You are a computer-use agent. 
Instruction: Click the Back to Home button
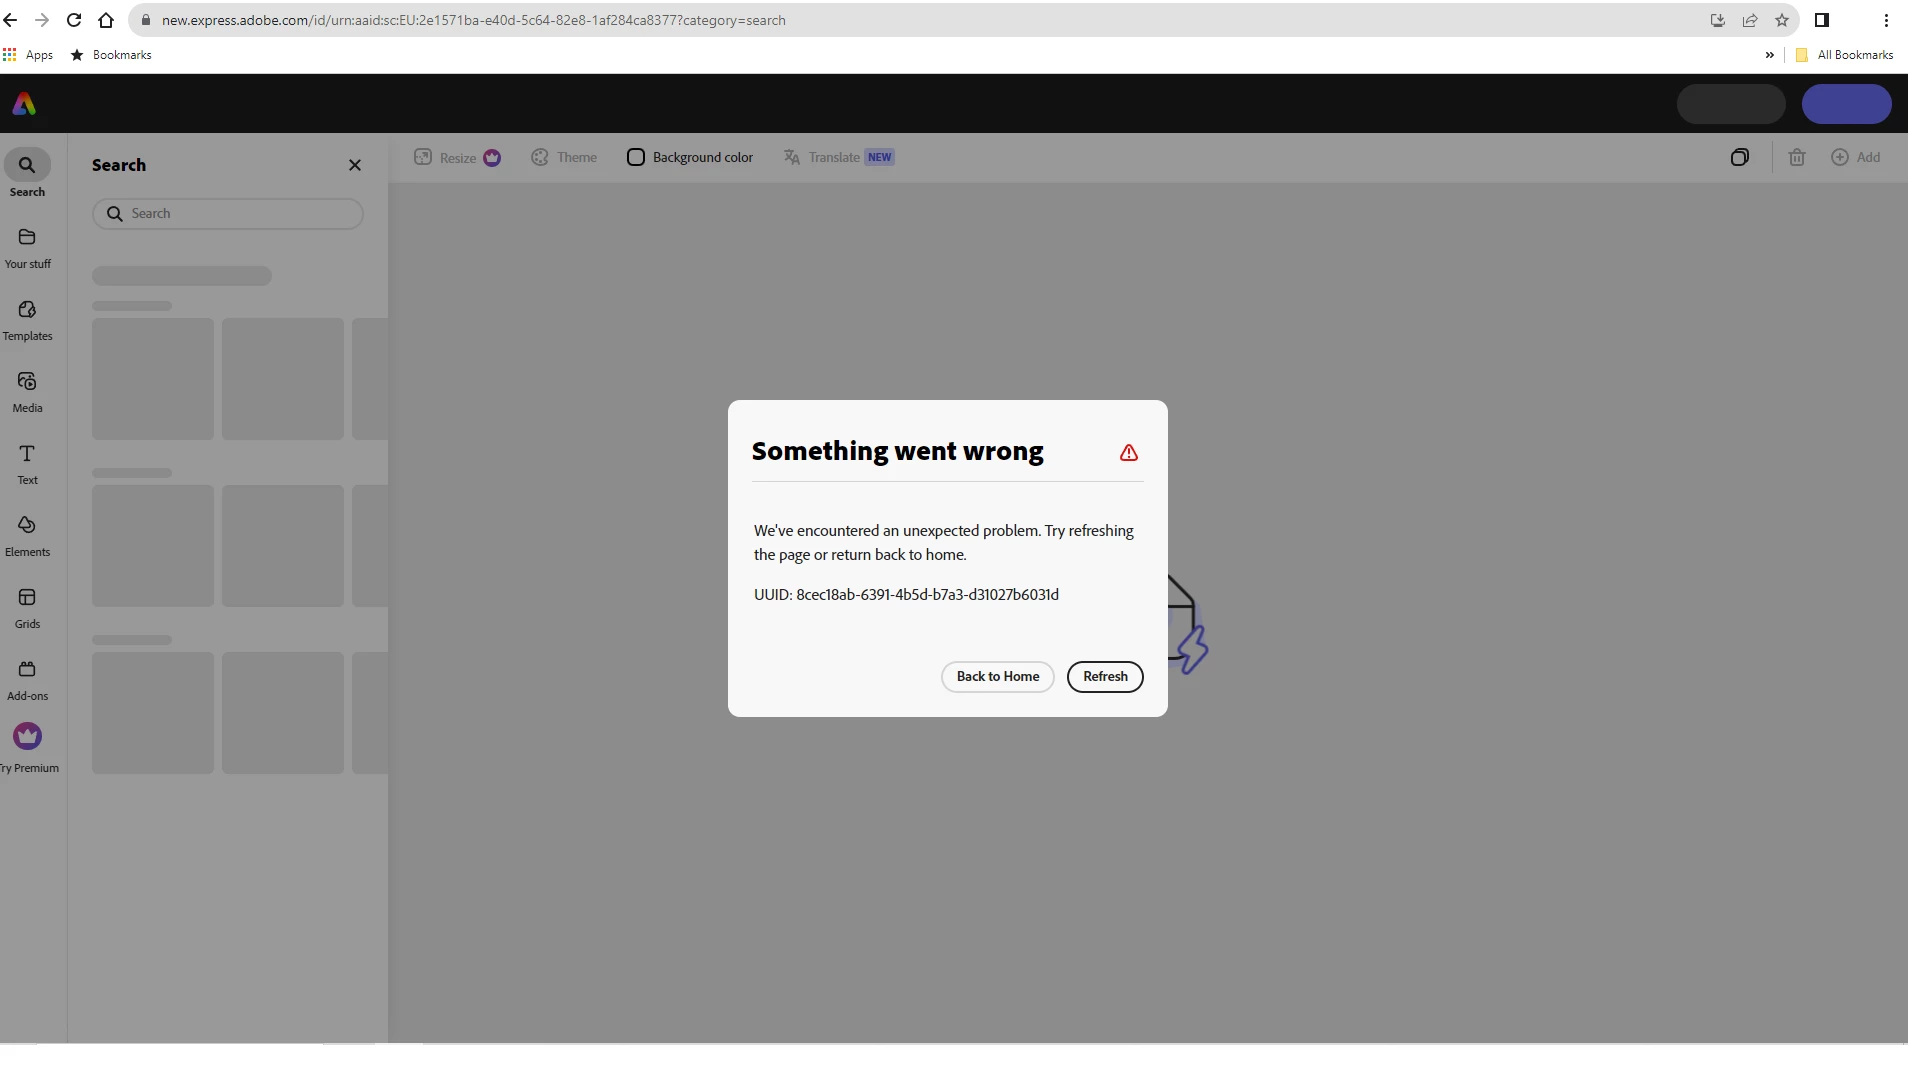tap(997, 677)
